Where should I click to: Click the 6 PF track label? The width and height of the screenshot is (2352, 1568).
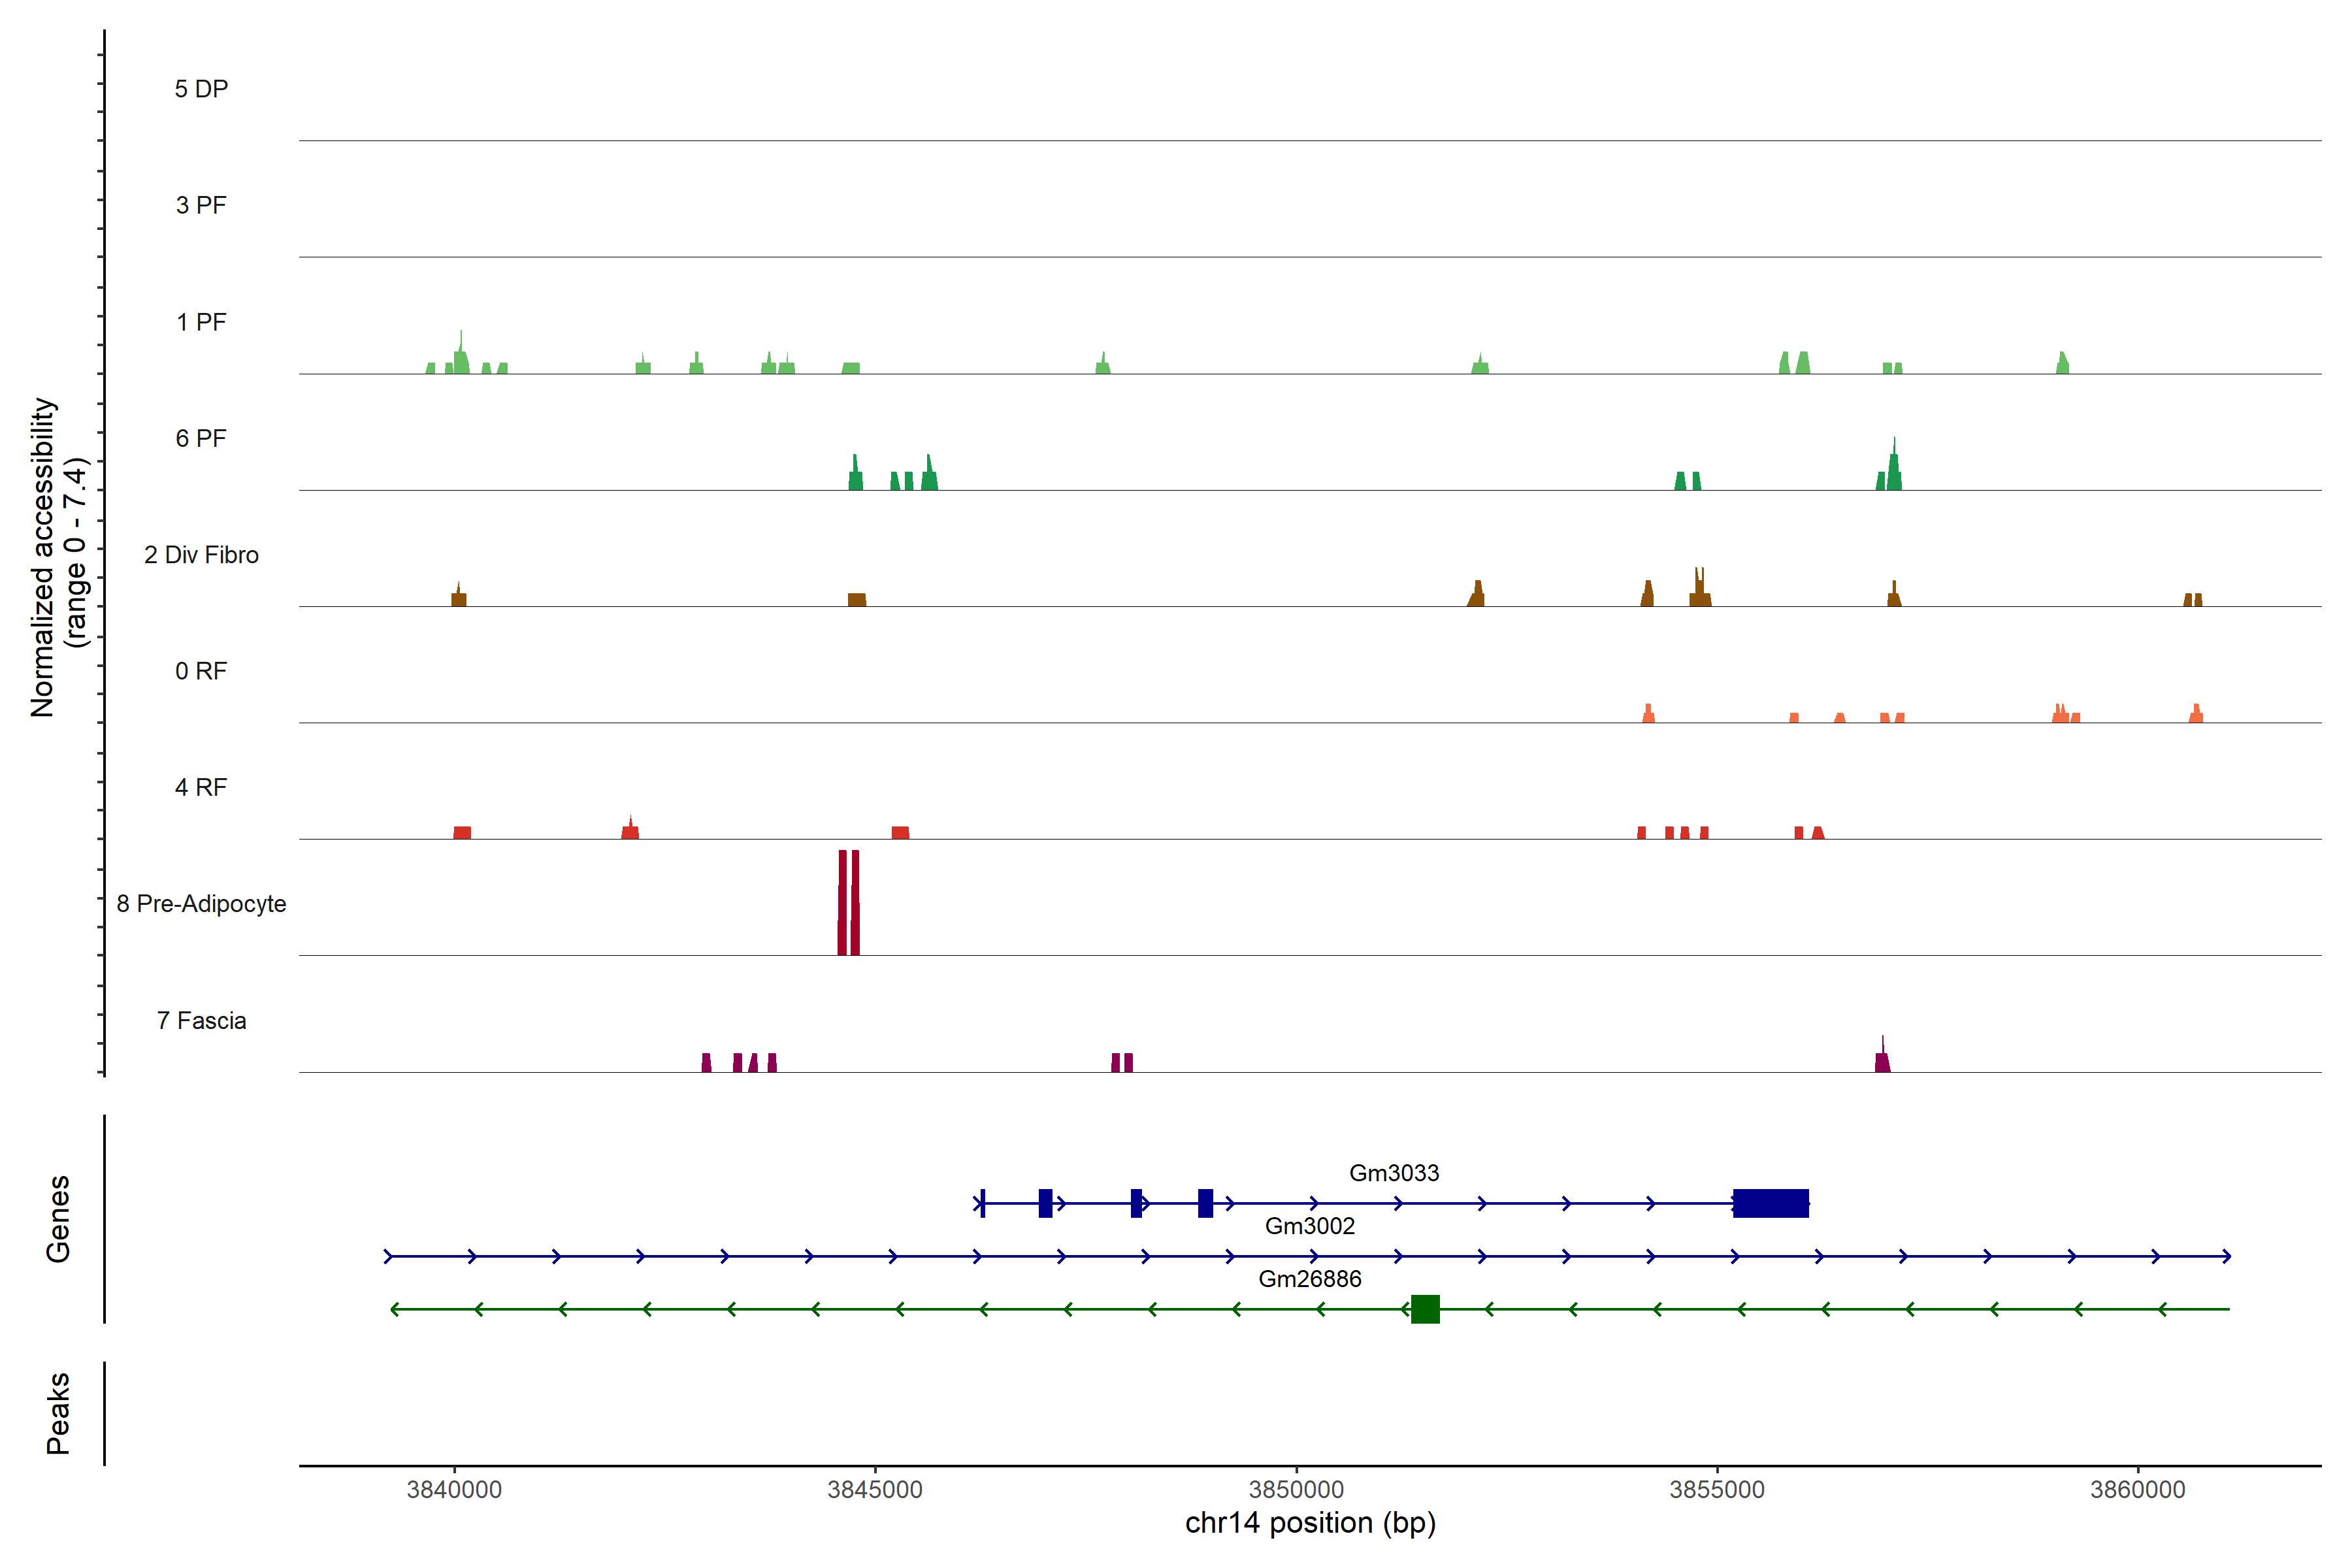(201, 438)
